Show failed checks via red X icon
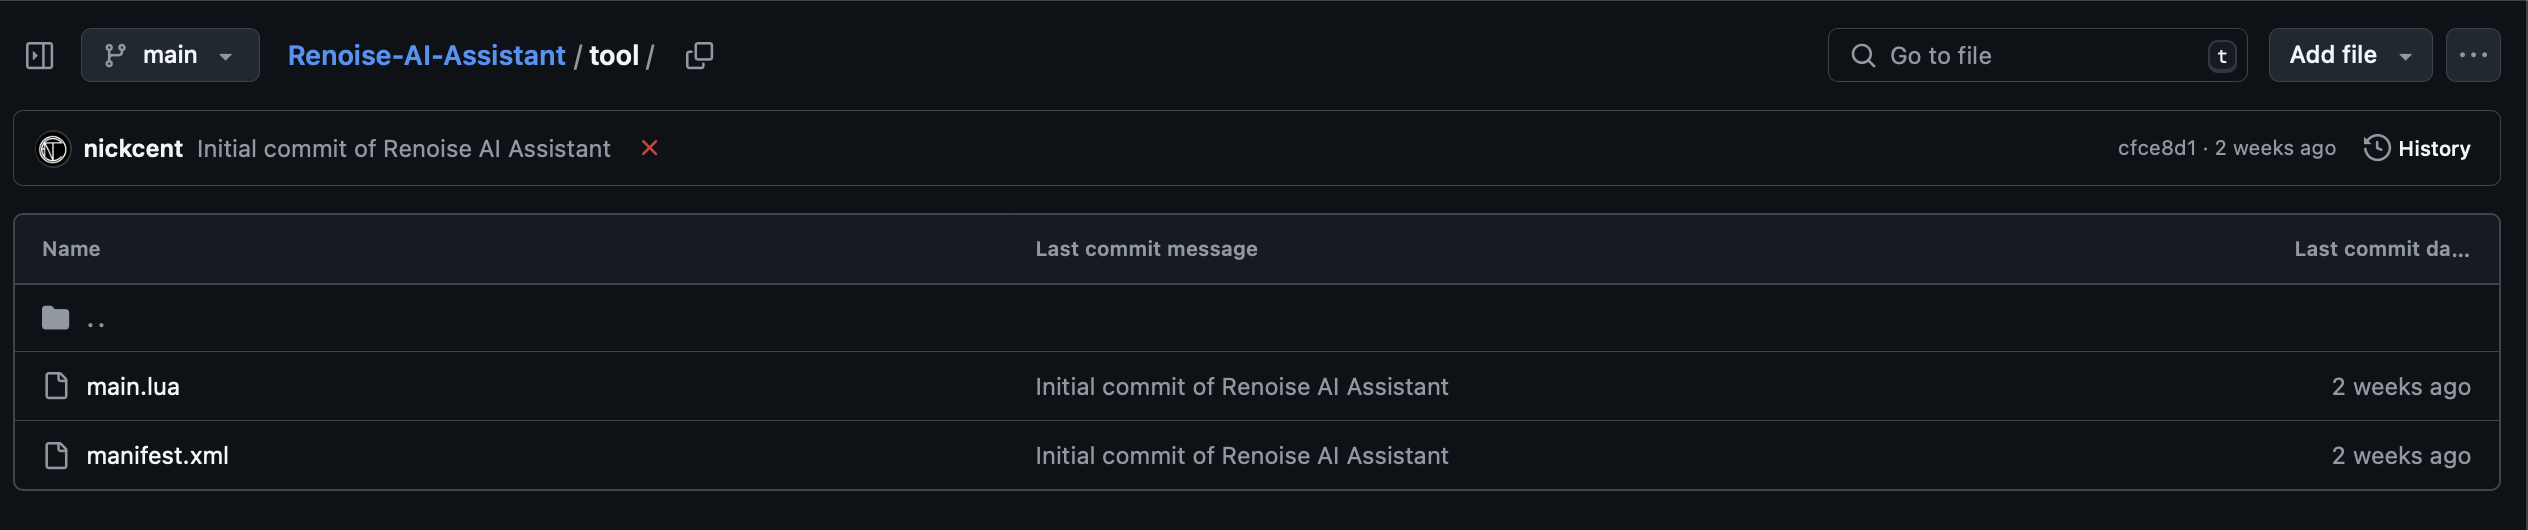2528x530 pixels. click(649, 148)
